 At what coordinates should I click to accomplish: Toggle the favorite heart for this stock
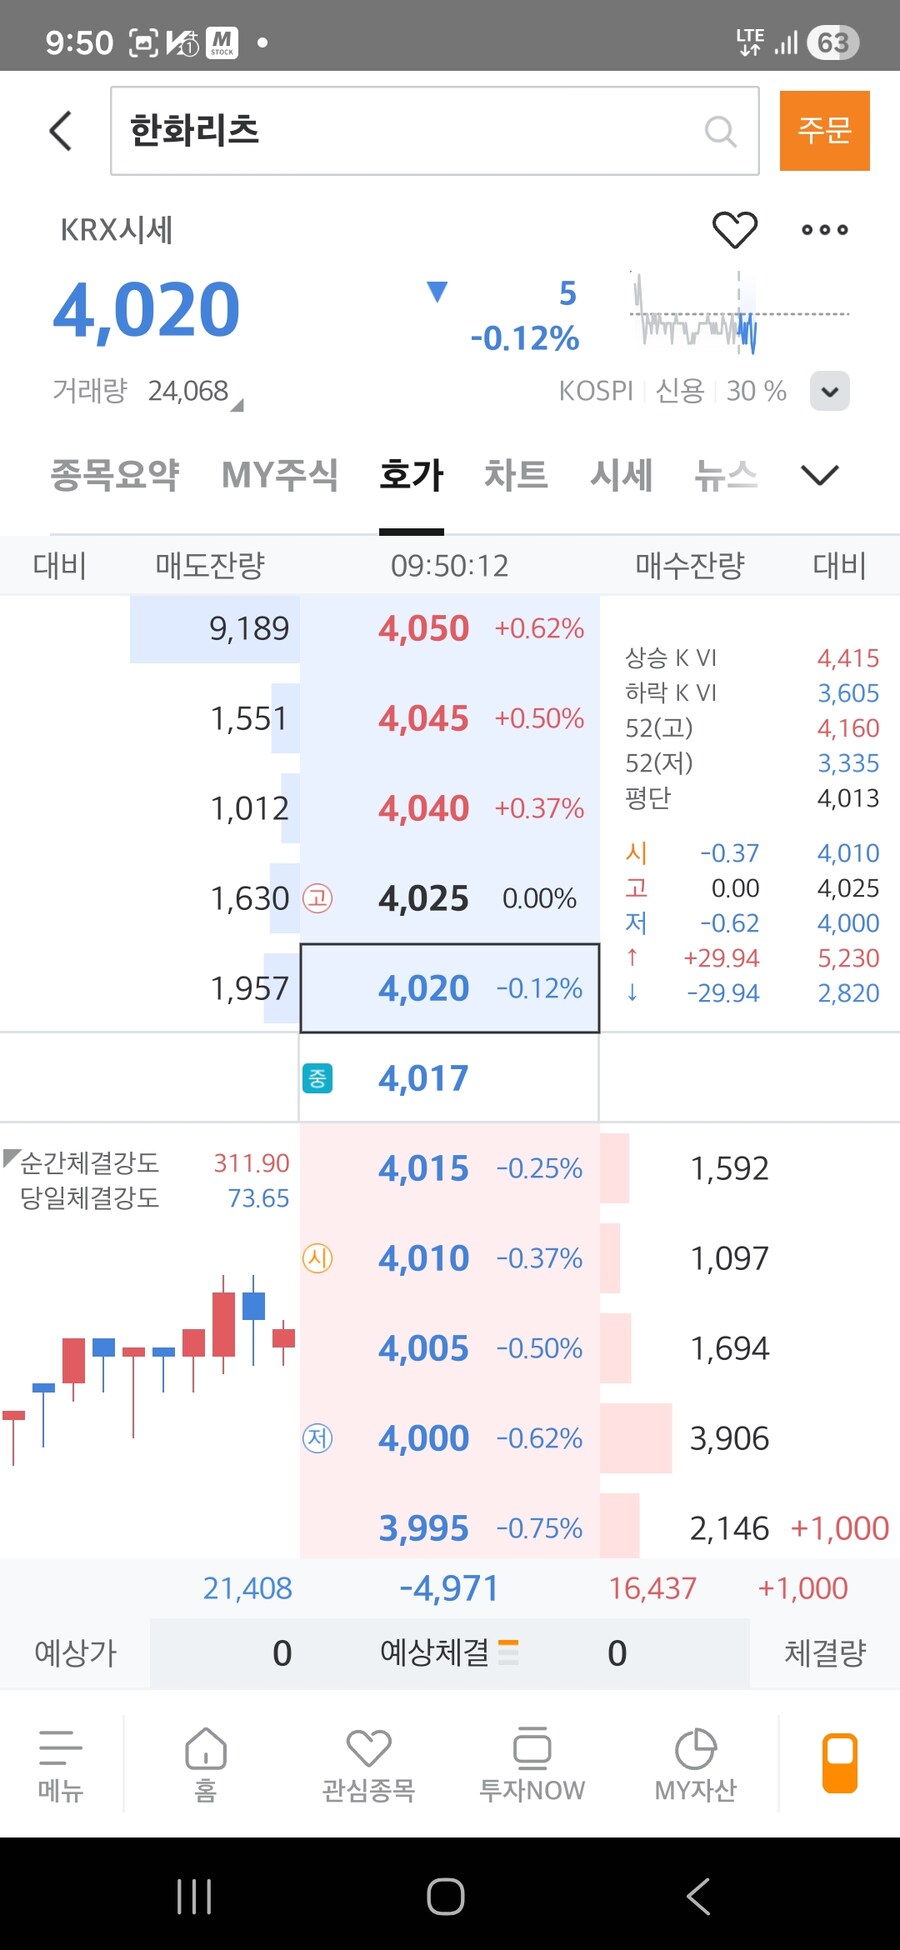click(736, 229)
